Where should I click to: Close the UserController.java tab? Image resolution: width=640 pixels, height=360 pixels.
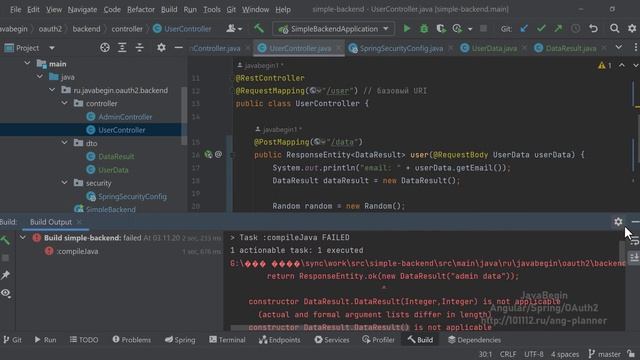pos(339,48)
